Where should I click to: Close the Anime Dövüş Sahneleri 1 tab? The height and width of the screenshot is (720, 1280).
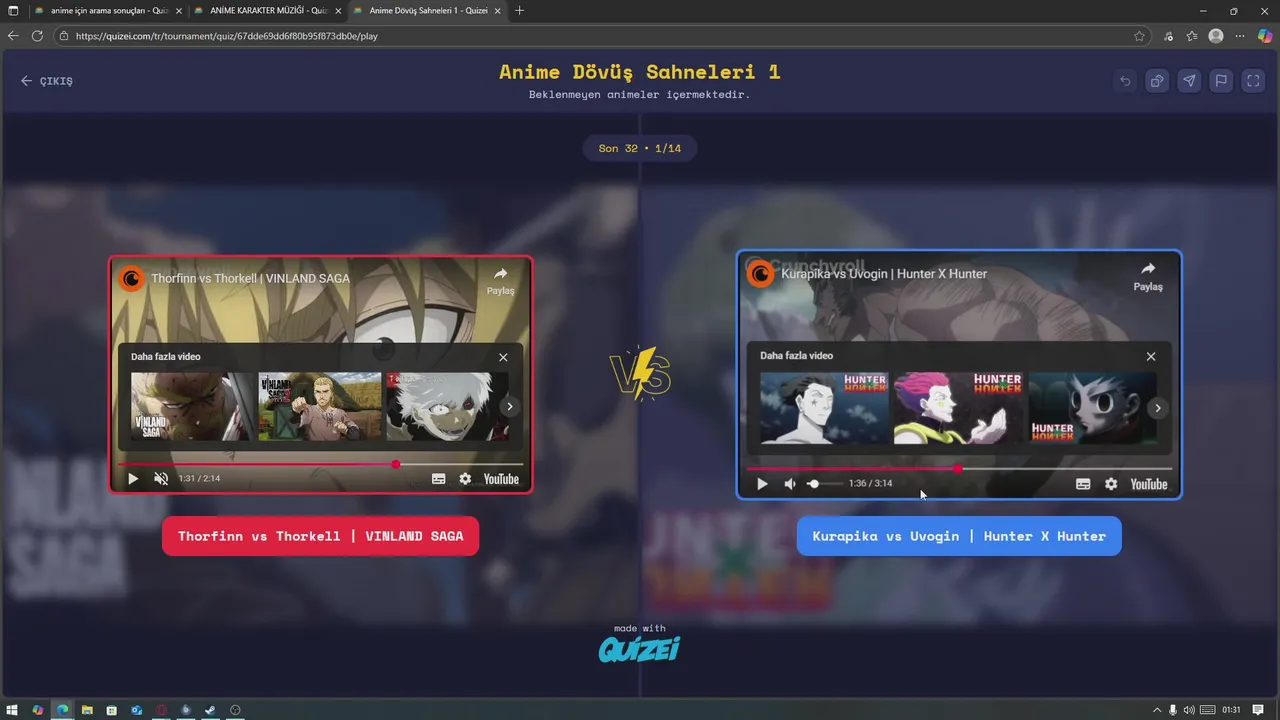[497, 11]
